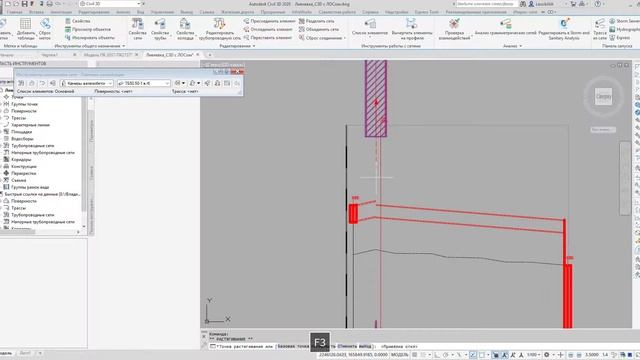Click Отсоединить элемент command
This screenshot has height=360, width=640.
click(268, 29)
